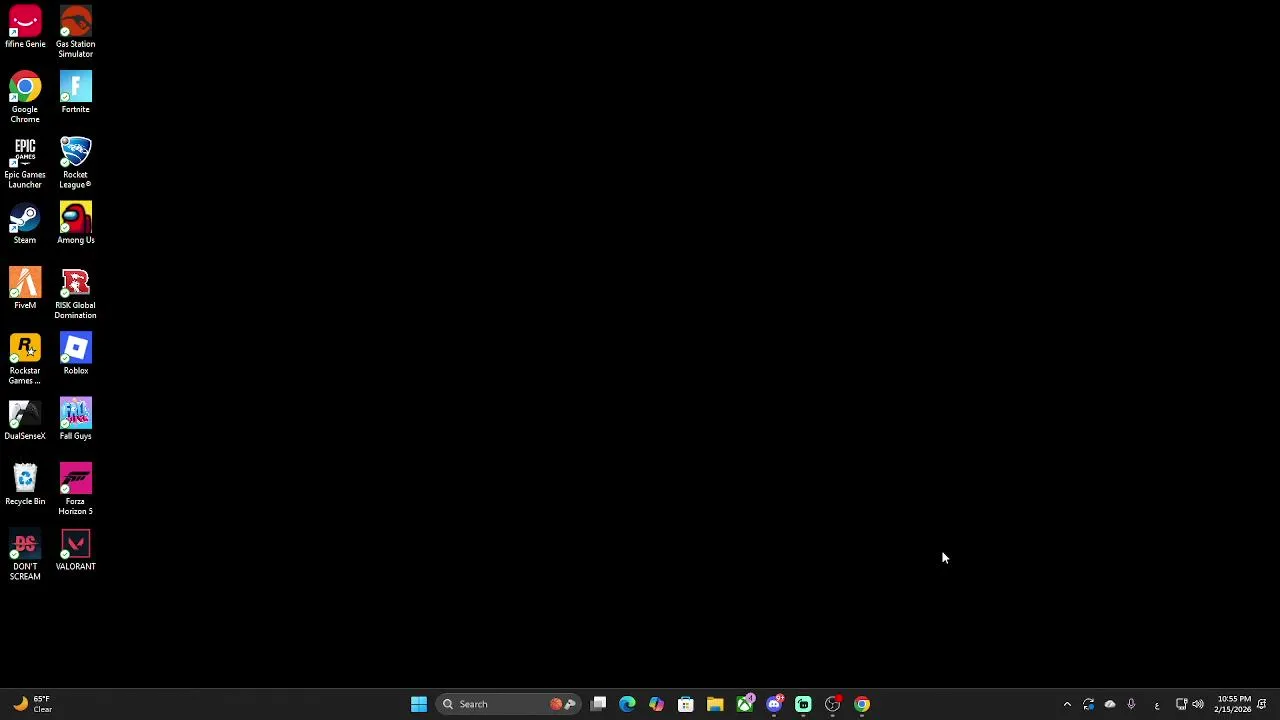Switch to Chrome on the taskbar

pyautogui.click(x=862, y=704)
